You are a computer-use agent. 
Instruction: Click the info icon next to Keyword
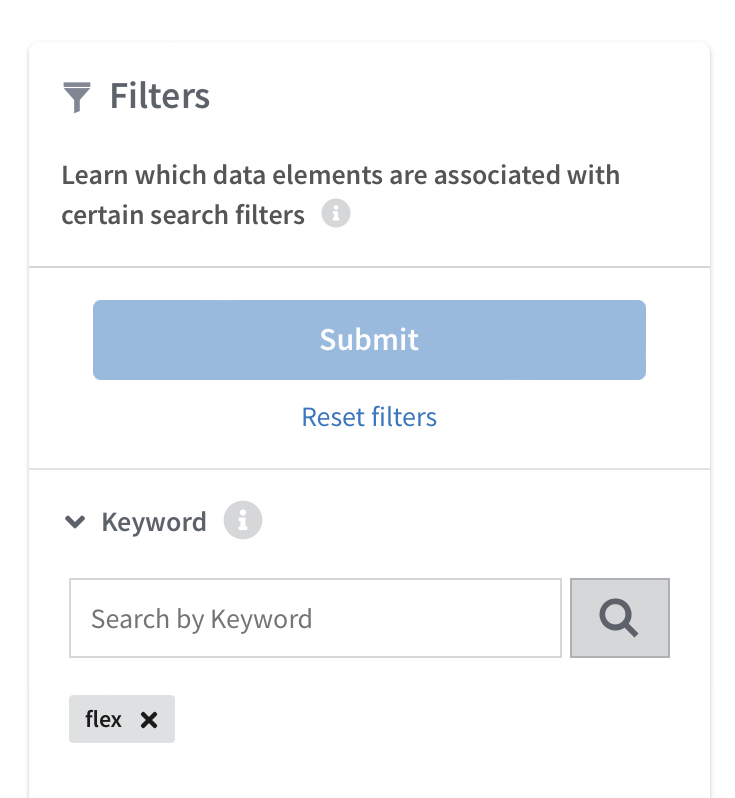pos(243,520)
